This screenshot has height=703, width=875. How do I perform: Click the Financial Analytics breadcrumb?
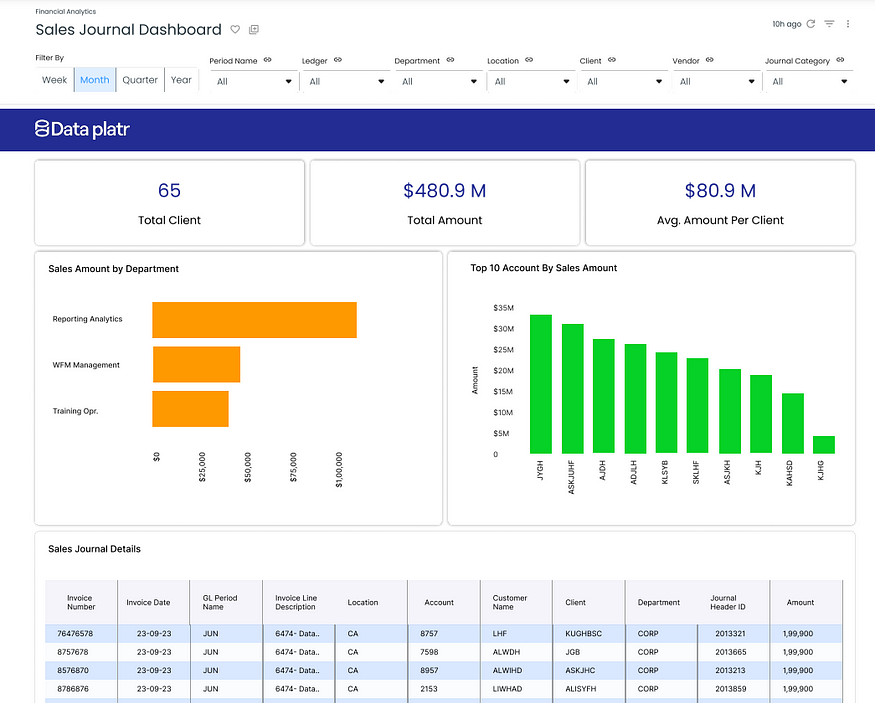pos(66,12)
